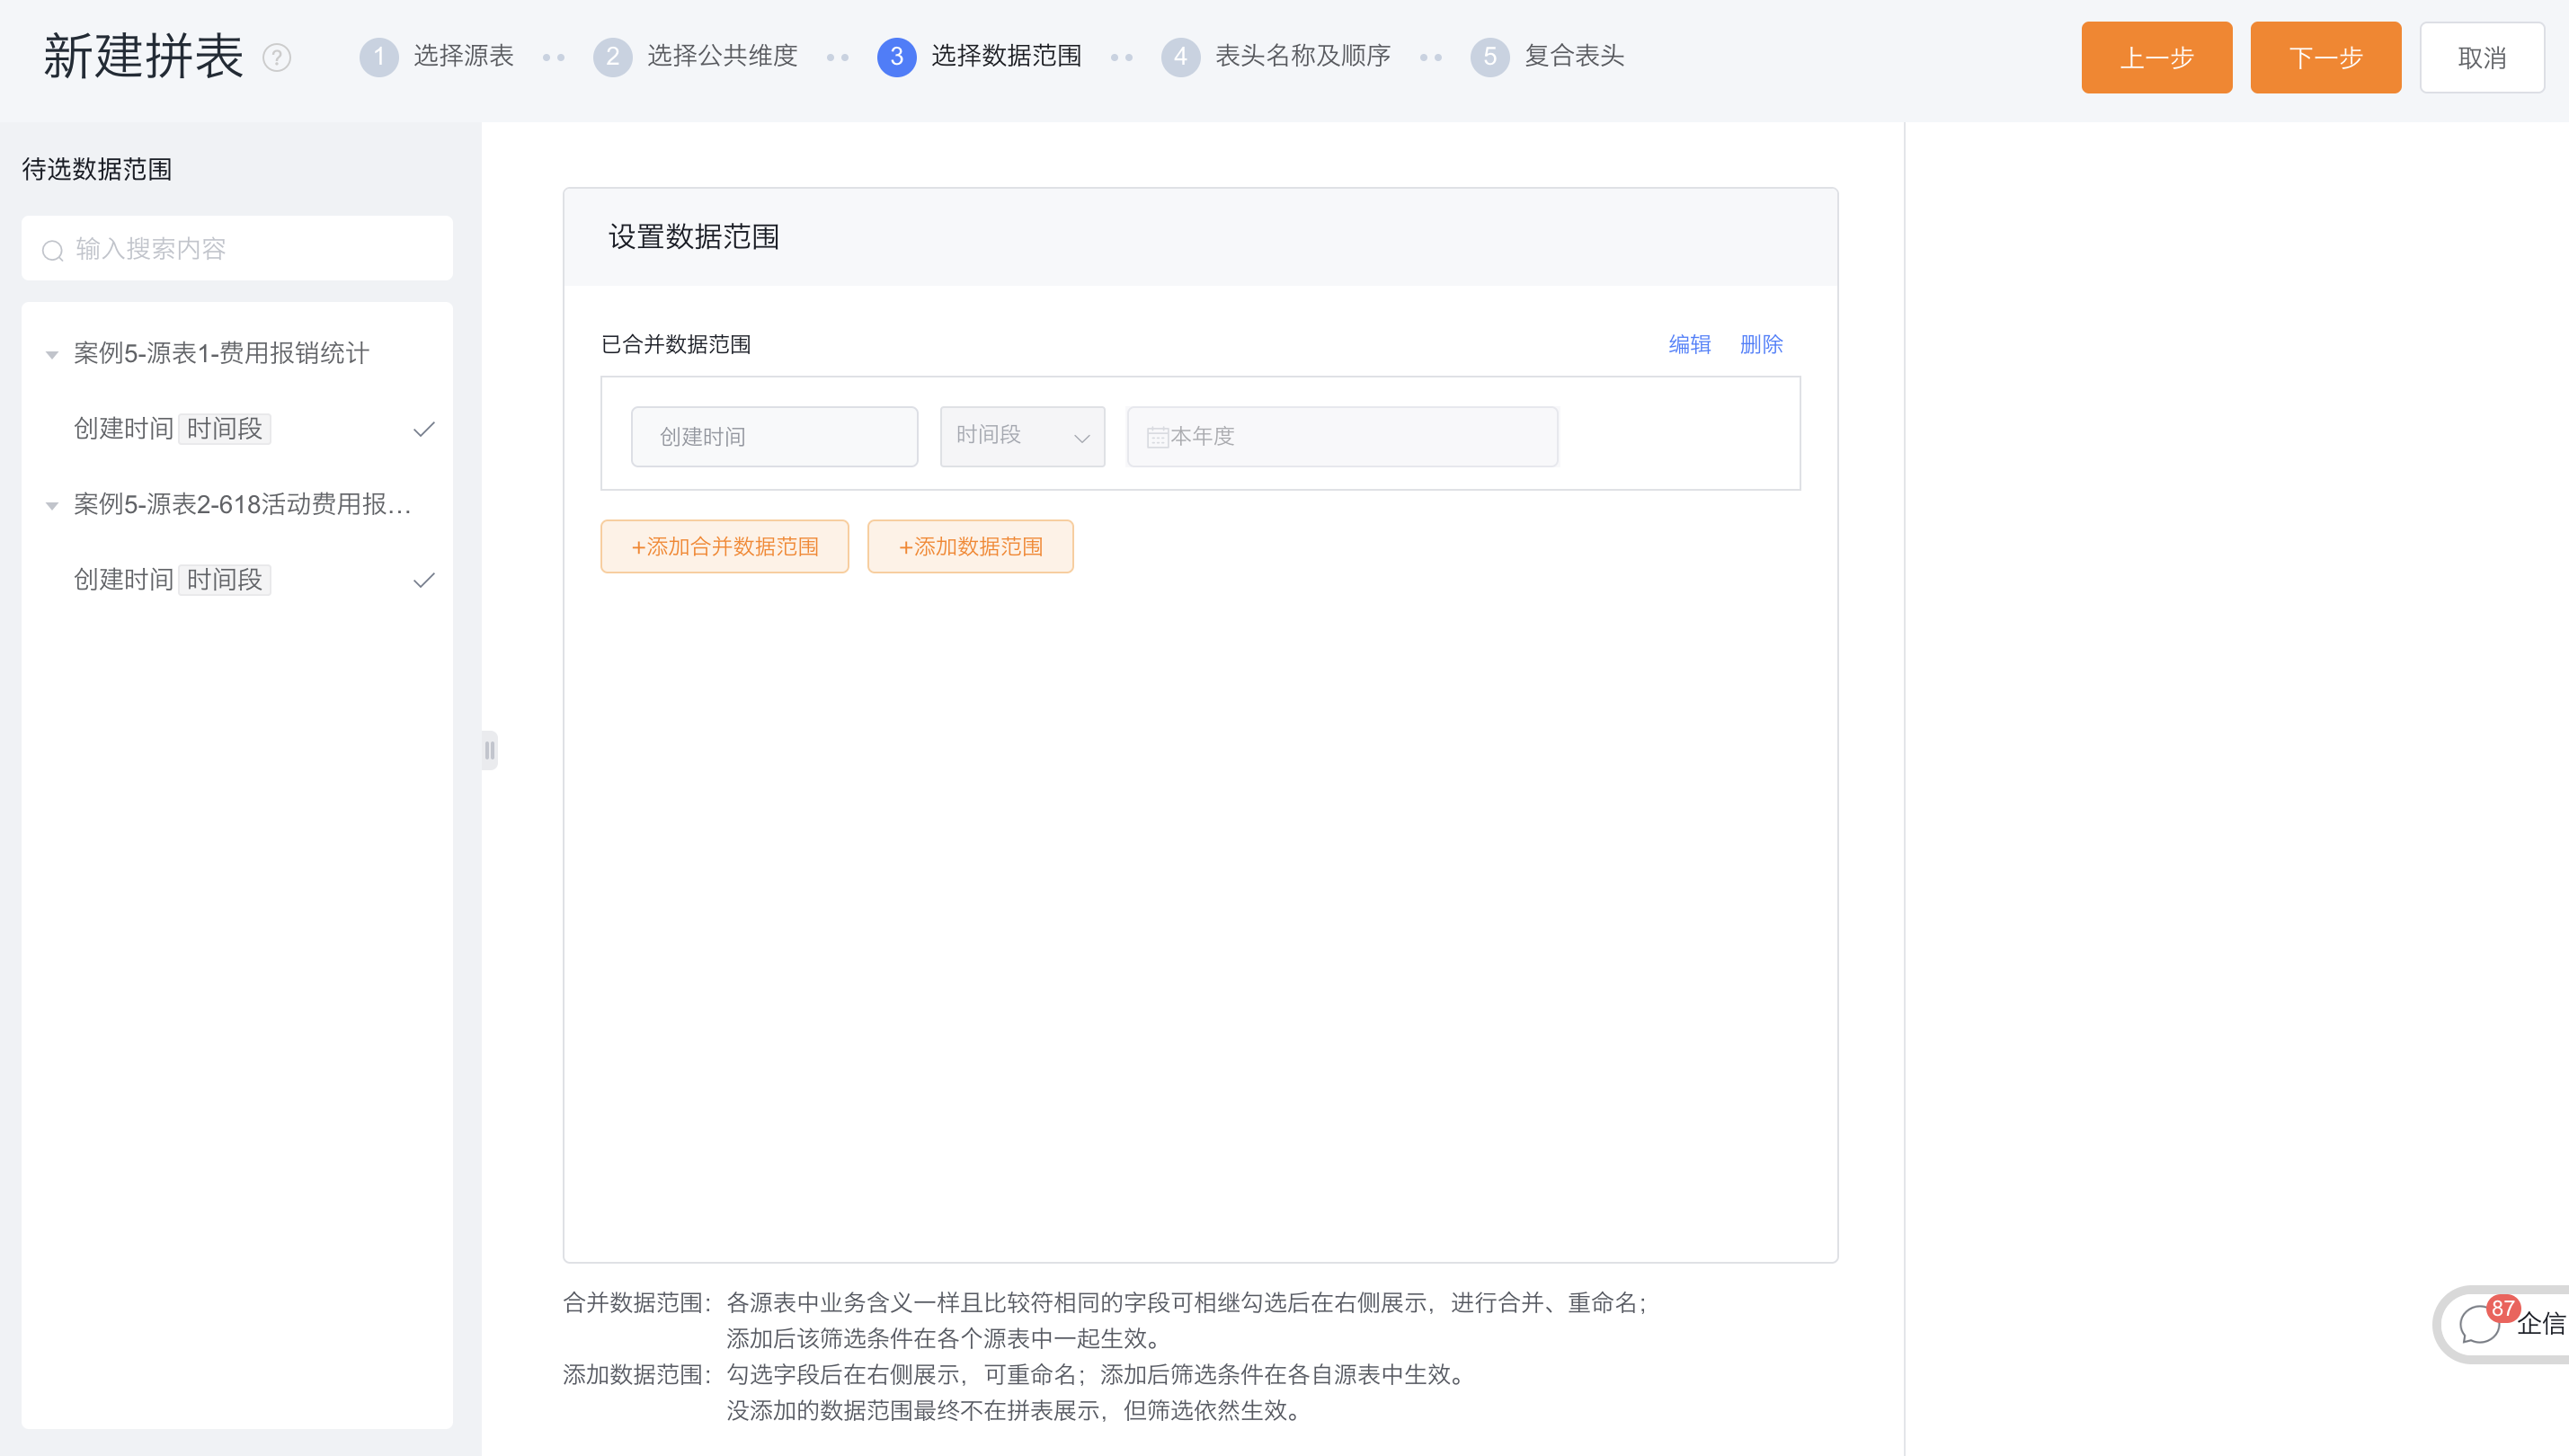Go to step 选择公共维度
The image size is (2569, 1456).
tap(722, 56)
